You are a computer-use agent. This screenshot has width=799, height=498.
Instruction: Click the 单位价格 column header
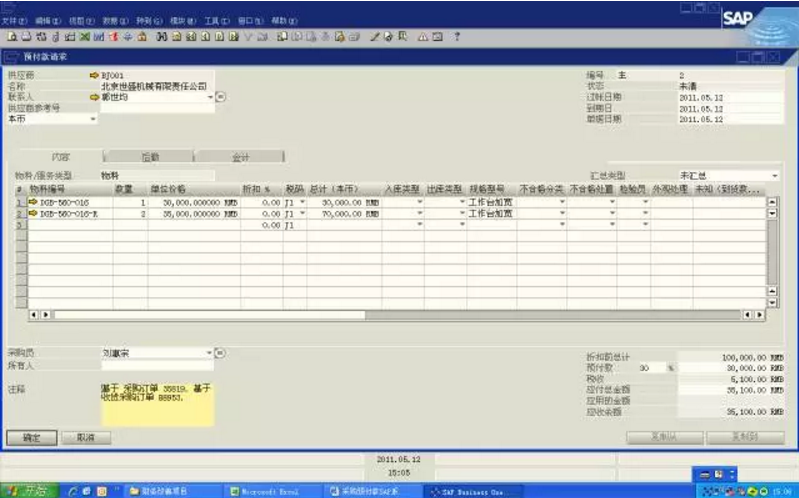[x=194, y=189]
